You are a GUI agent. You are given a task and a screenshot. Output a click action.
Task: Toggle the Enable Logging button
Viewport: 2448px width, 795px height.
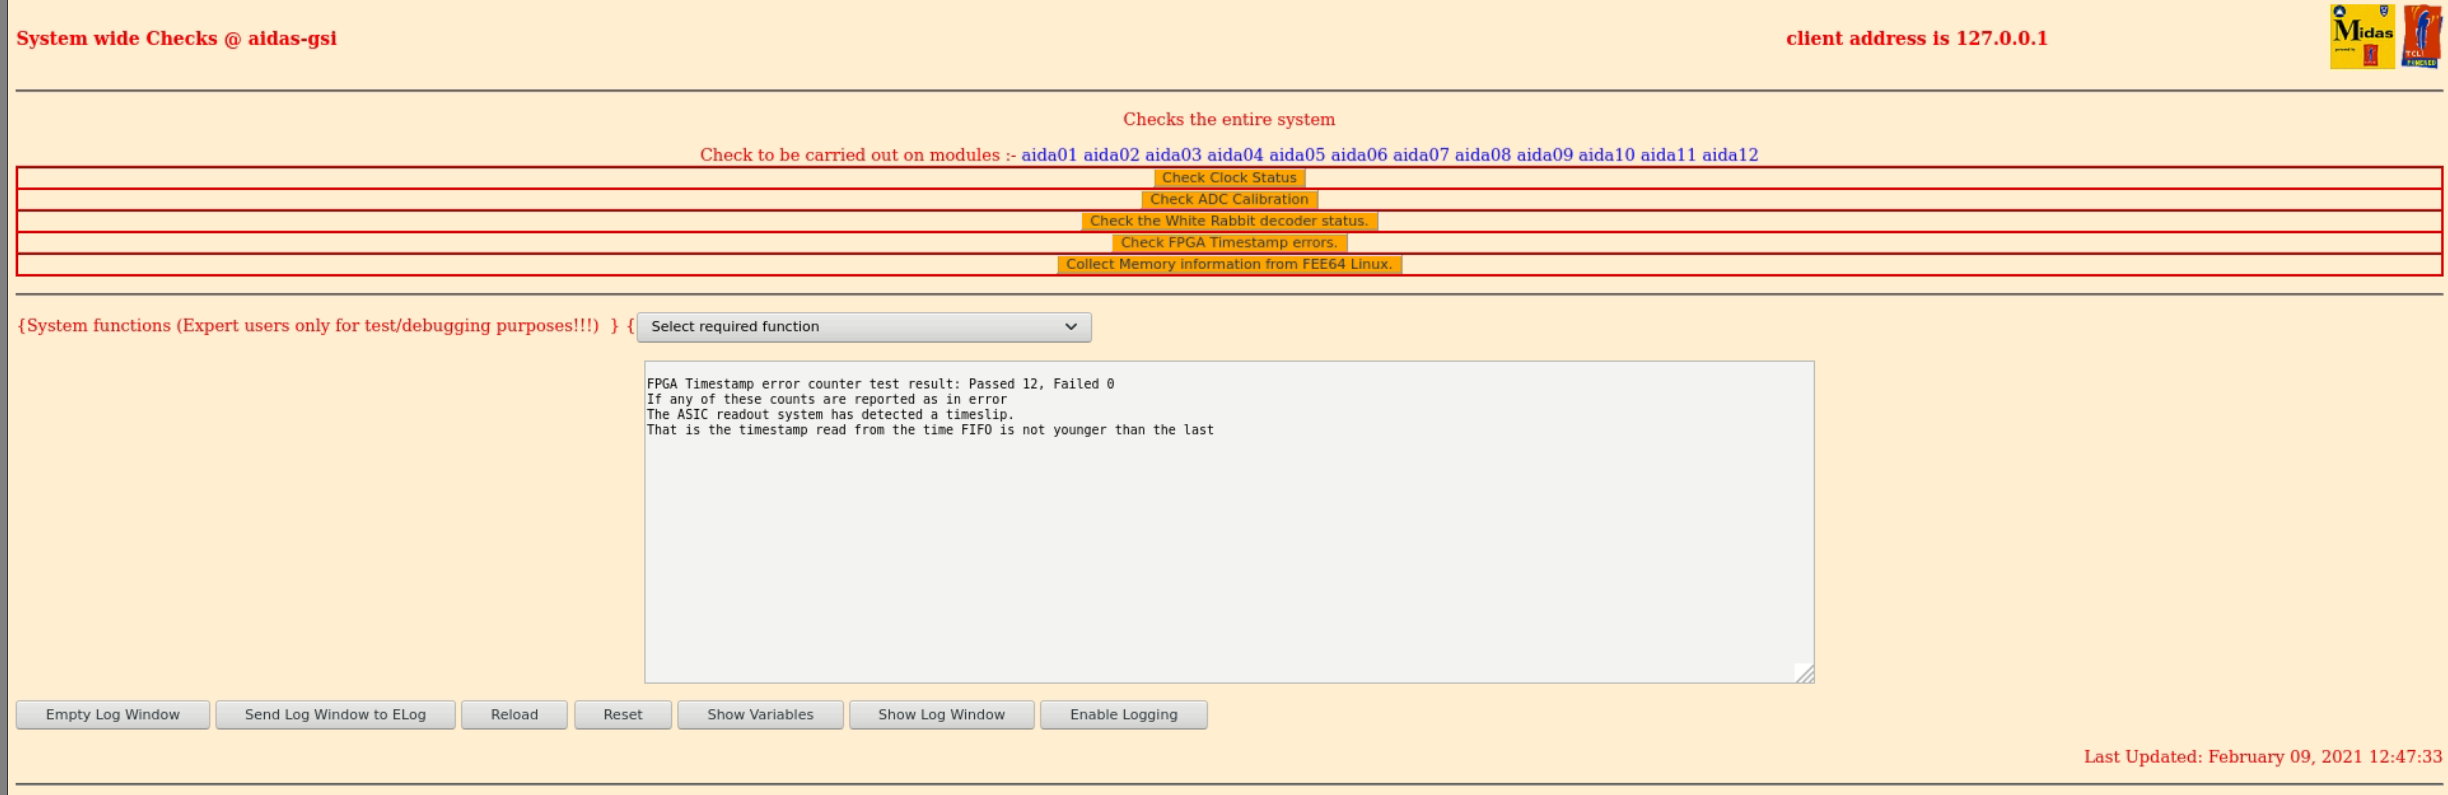coord(1123,715)
